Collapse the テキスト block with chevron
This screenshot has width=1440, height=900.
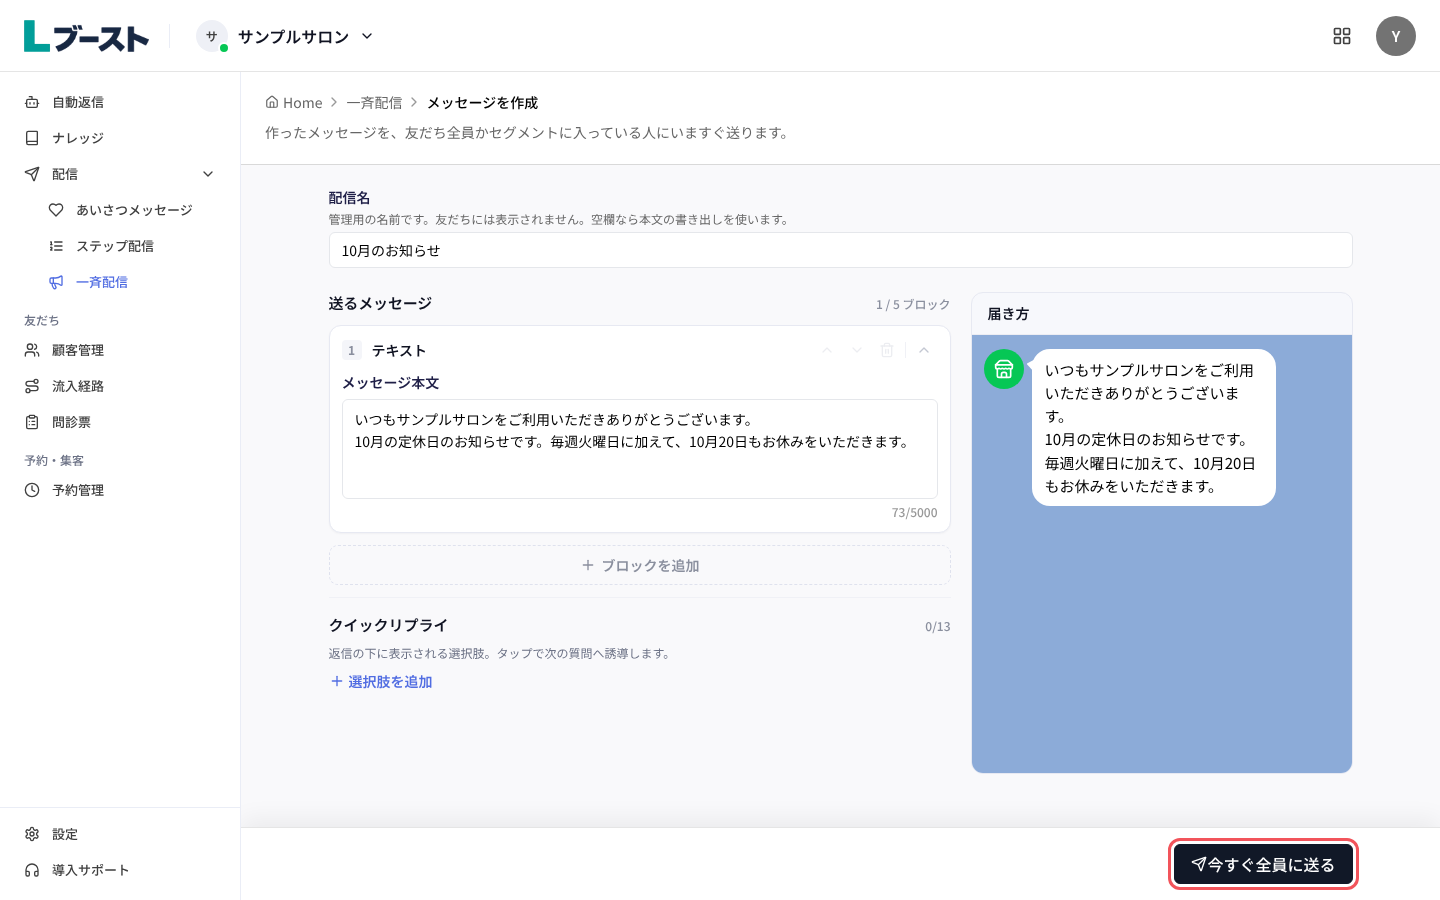coord(924,350)
